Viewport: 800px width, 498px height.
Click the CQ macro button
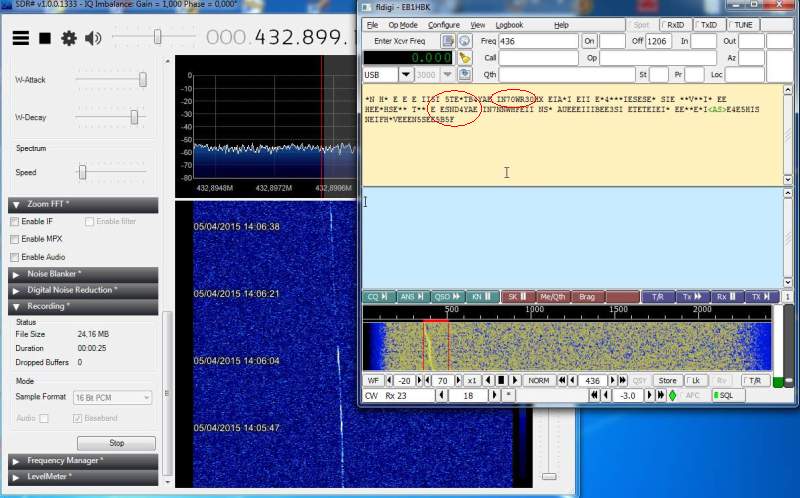click(x=377, y=297)
